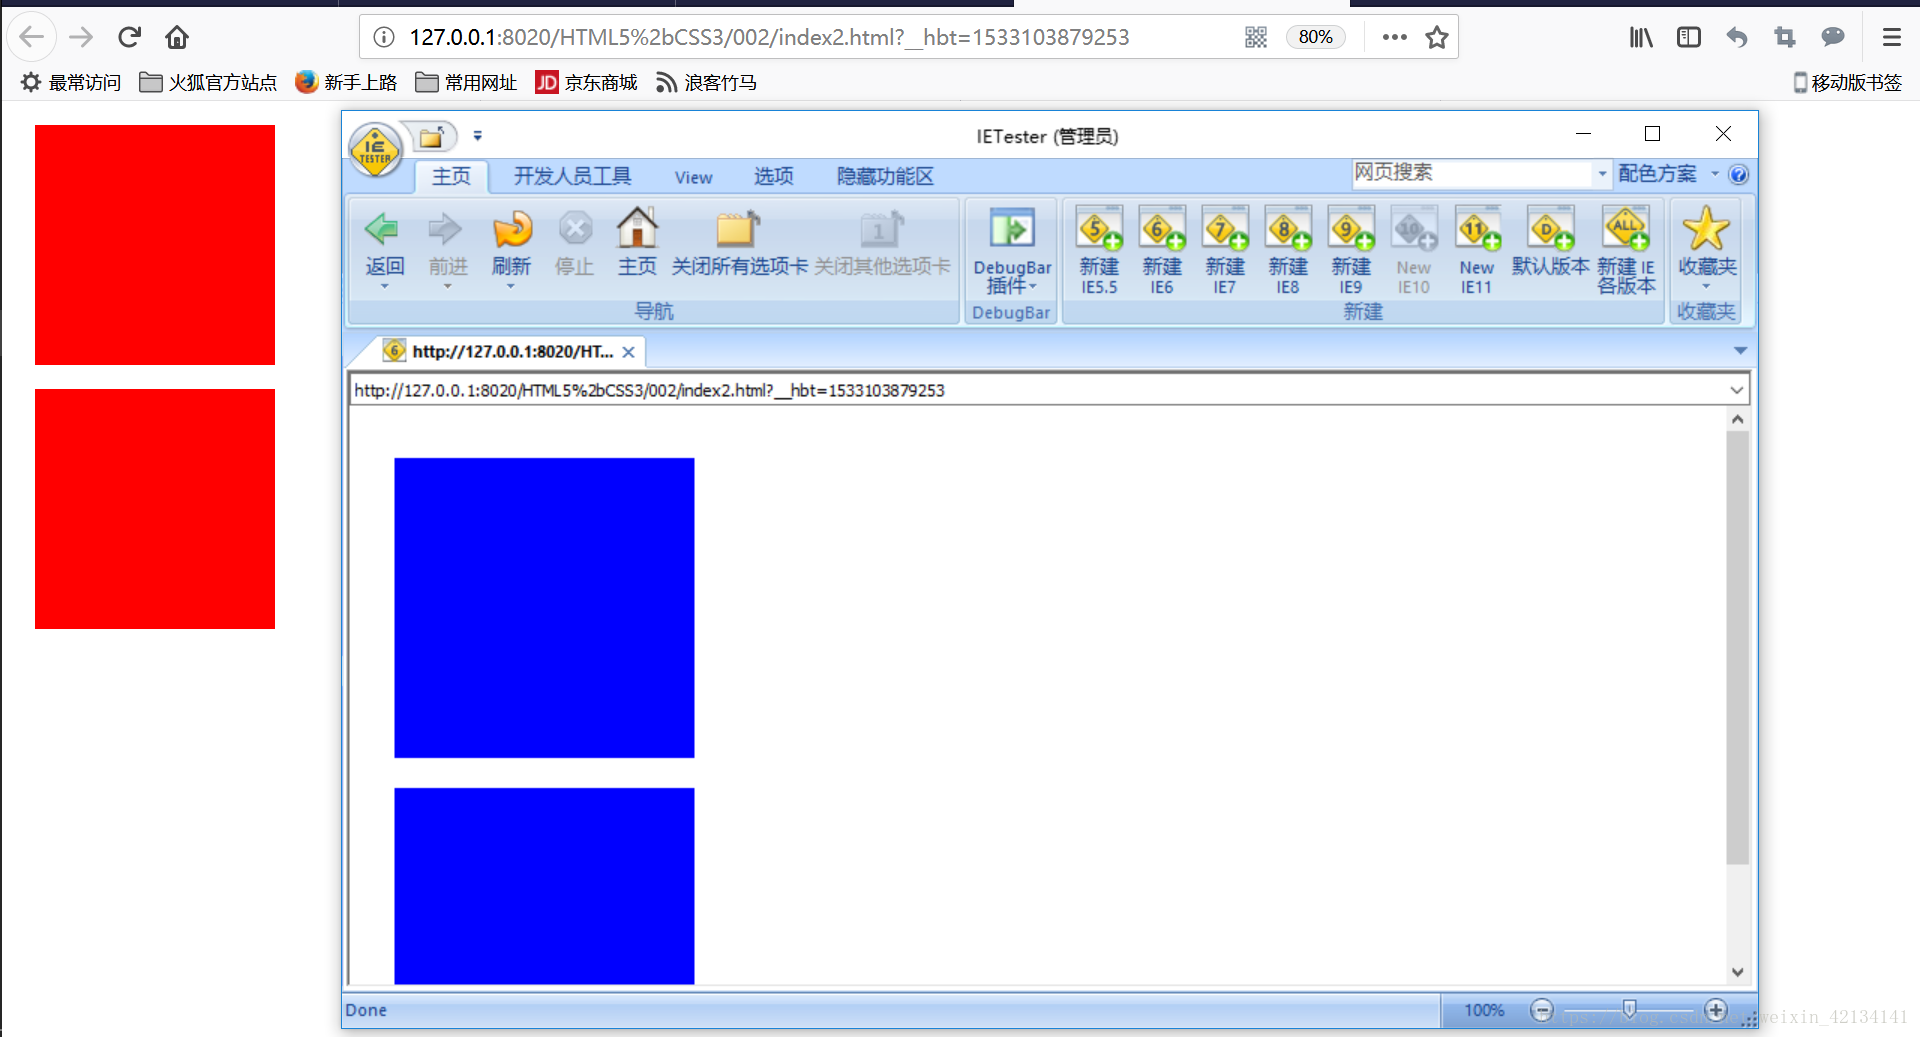Open the 京东商城 bookmark
This screenshot has width=1920, height=1037.
click(586, 82)
